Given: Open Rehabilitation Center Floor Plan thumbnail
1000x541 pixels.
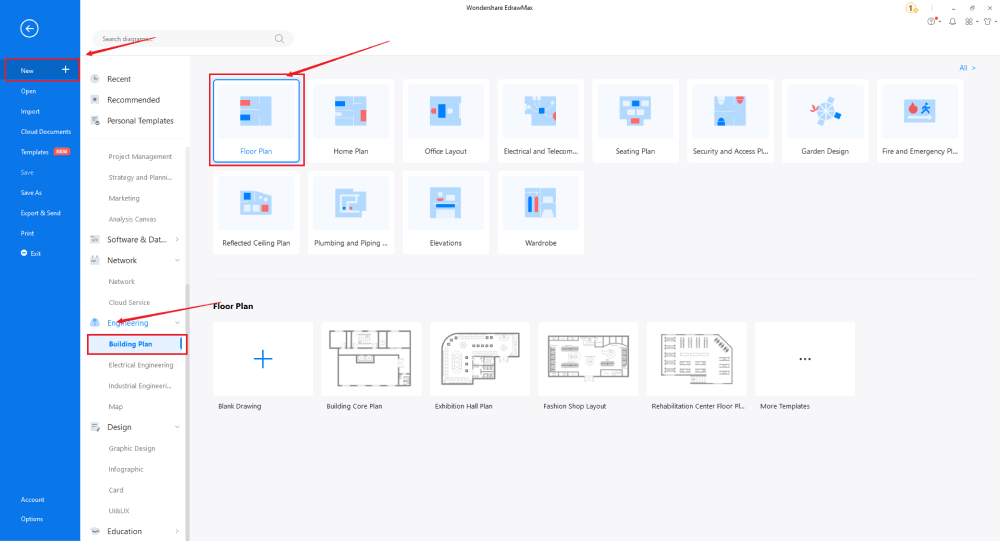Looking at the screenshot, I should point(696,359).
